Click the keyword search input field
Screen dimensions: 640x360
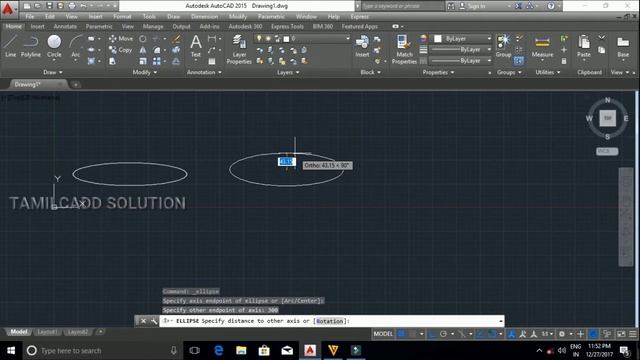pos(402,6)
